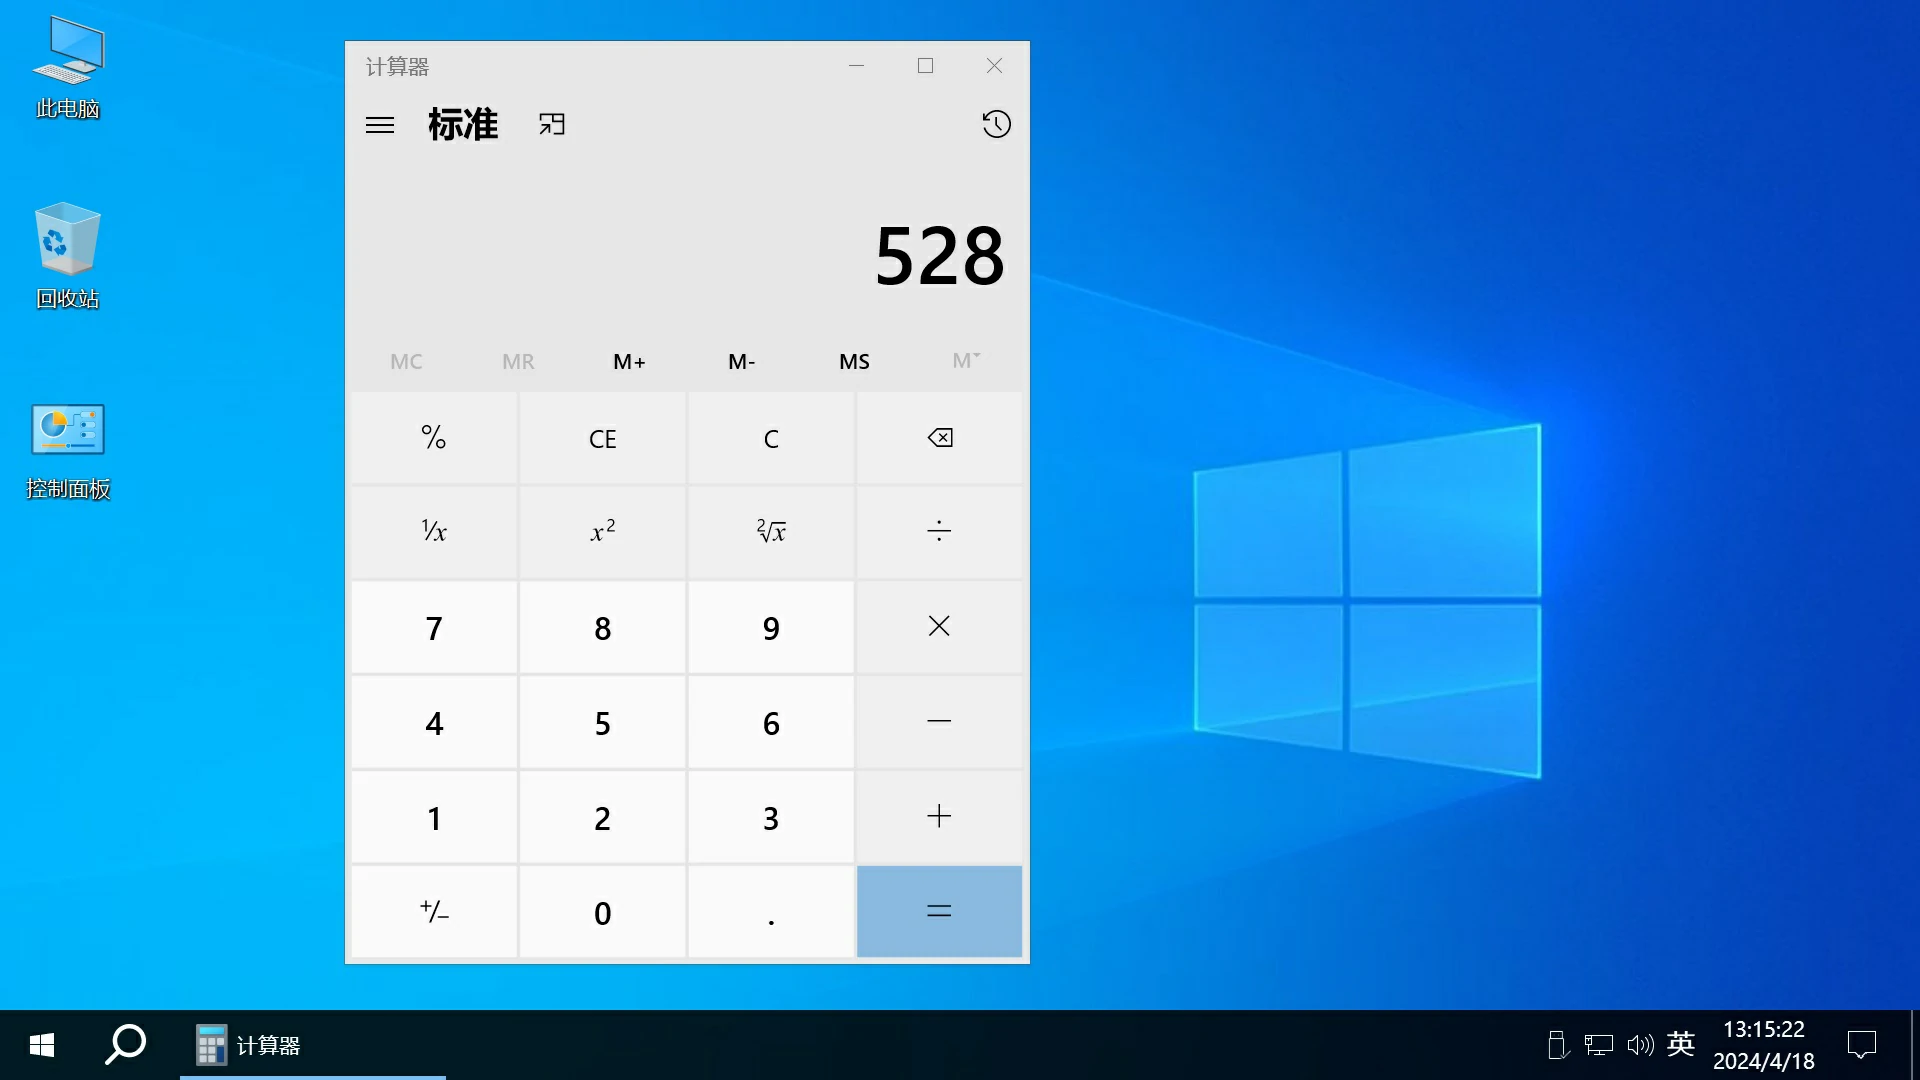The width and height of the screenshot is (1920, 1080).
Task: Click the M+ memory add button
Action: (629, 361)
